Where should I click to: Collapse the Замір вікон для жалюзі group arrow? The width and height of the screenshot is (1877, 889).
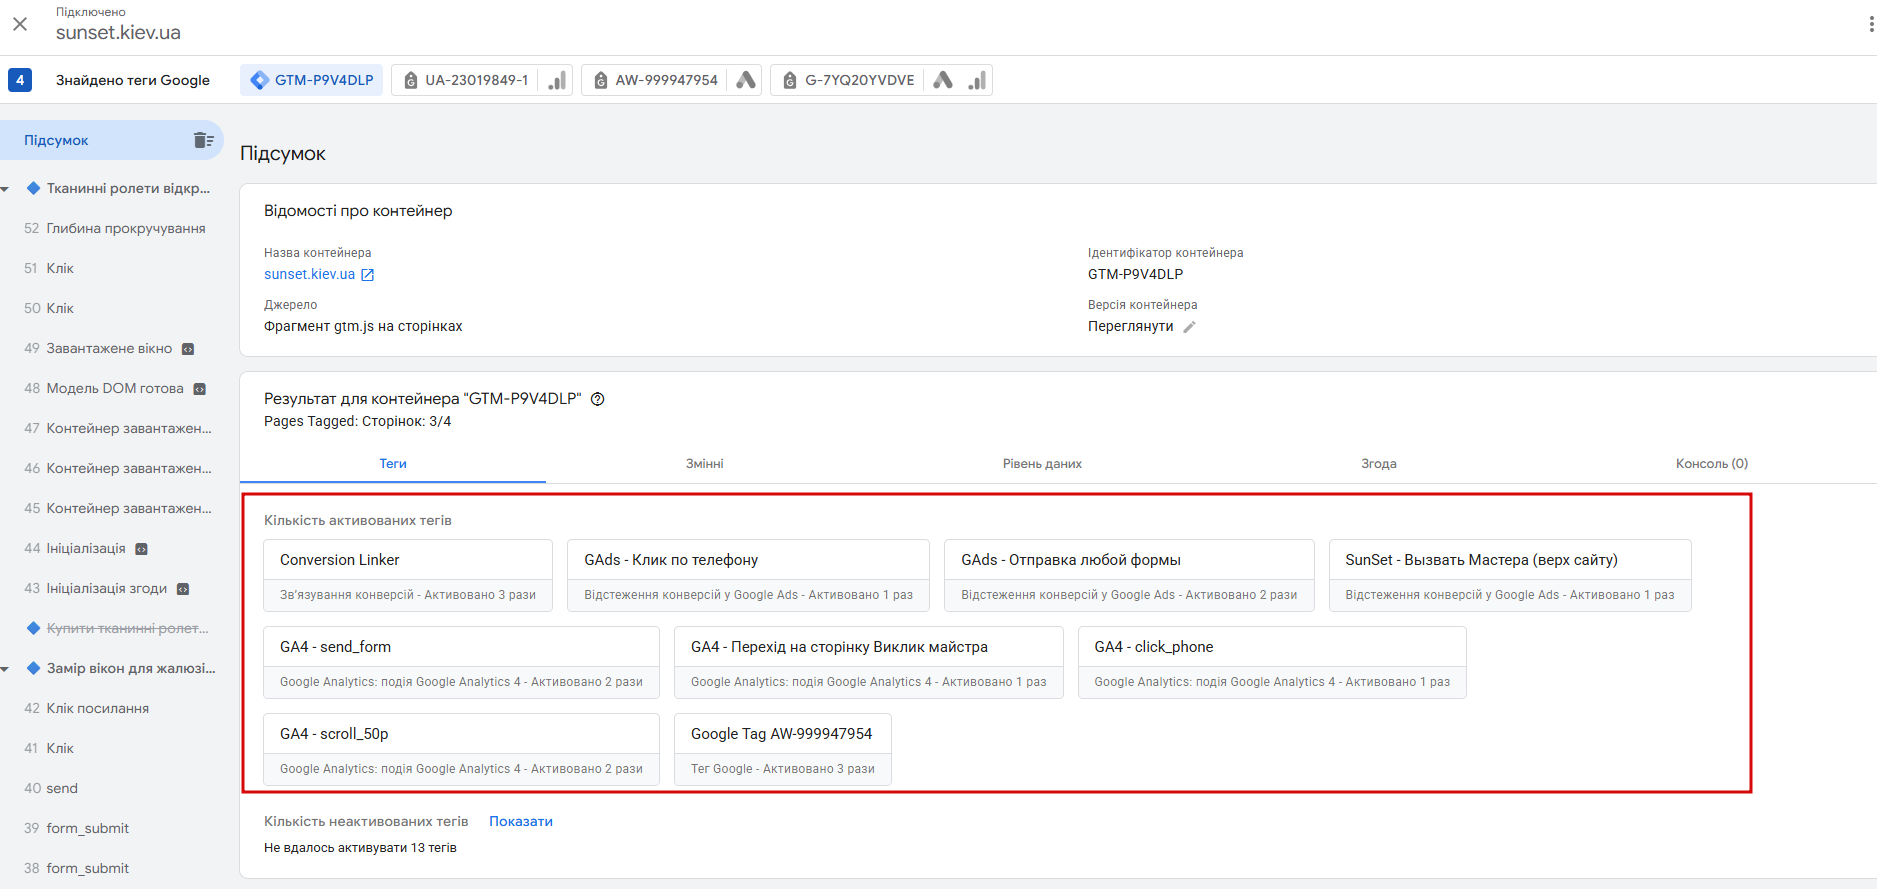pos(5,669)
